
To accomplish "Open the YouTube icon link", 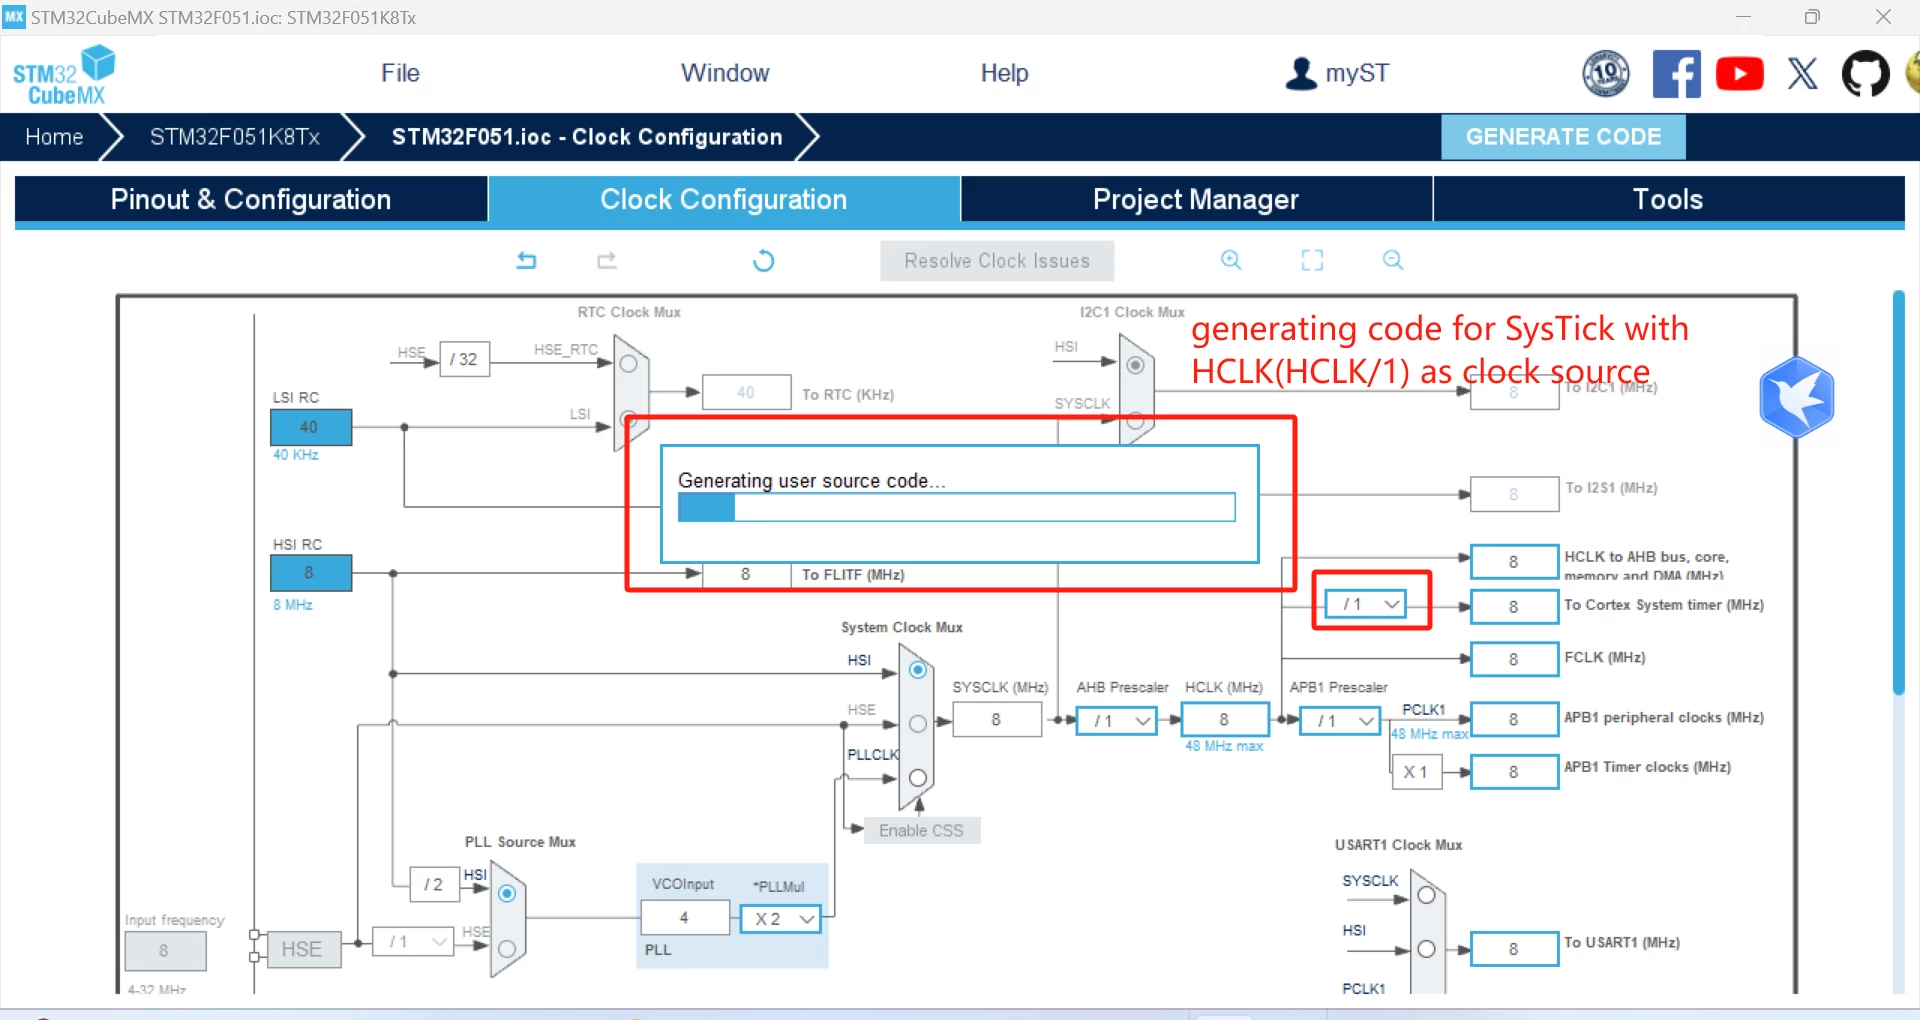I will point(1740,74).
